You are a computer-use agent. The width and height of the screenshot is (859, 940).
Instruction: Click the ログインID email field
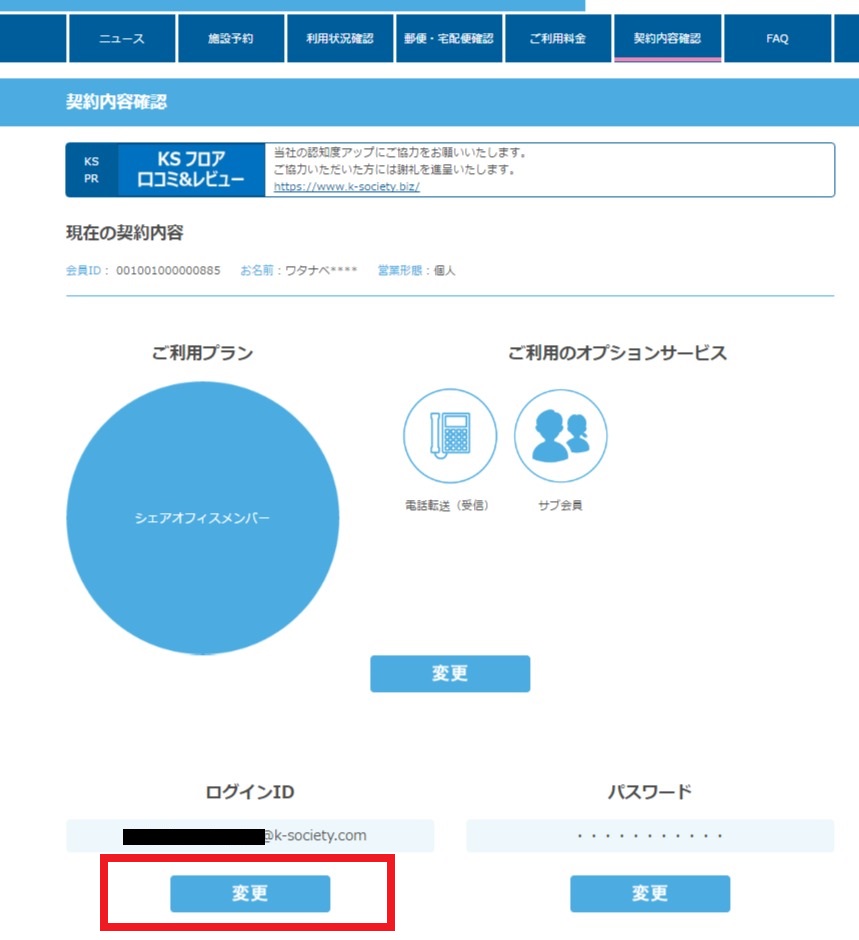pyautogui.click(x=250, y=835)
